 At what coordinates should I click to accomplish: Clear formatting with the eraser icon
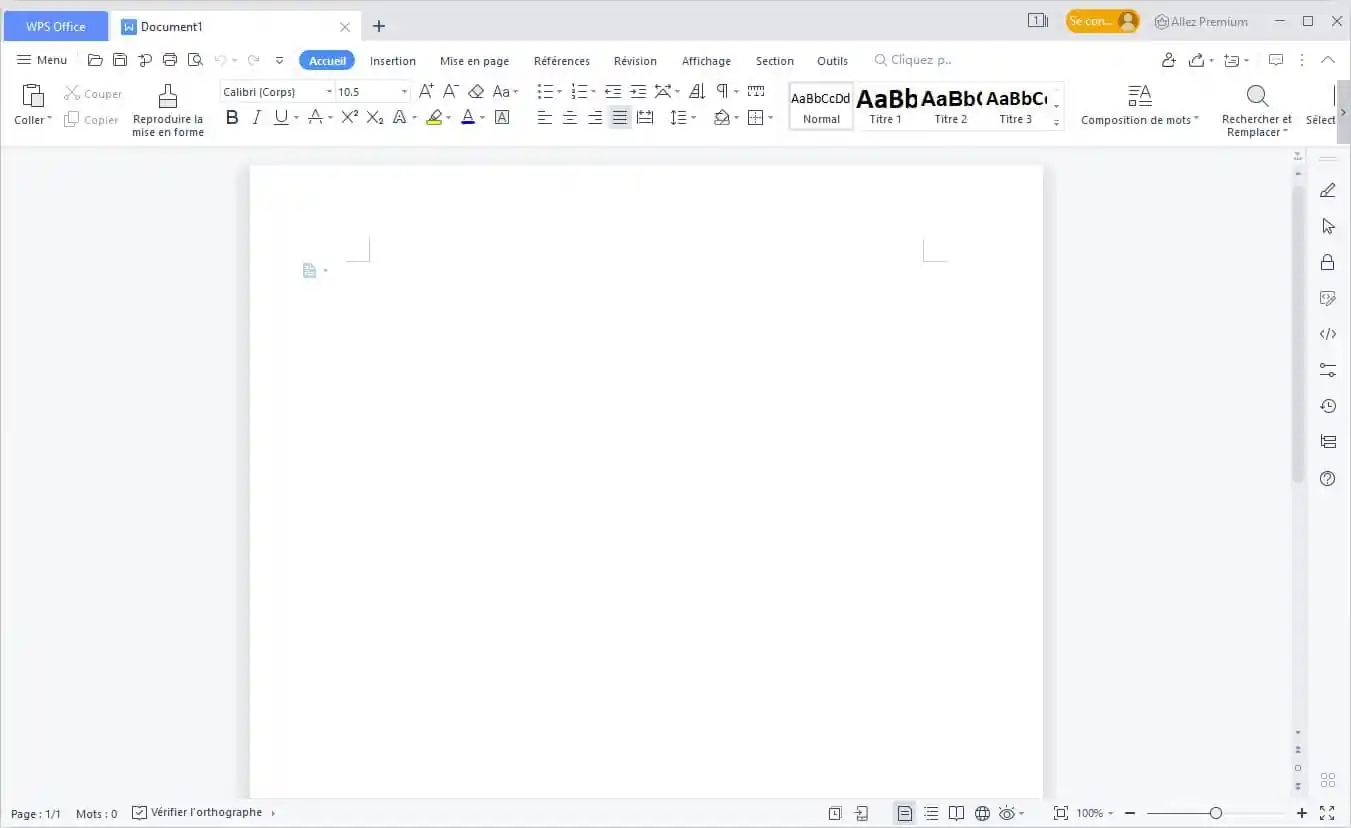476,91
